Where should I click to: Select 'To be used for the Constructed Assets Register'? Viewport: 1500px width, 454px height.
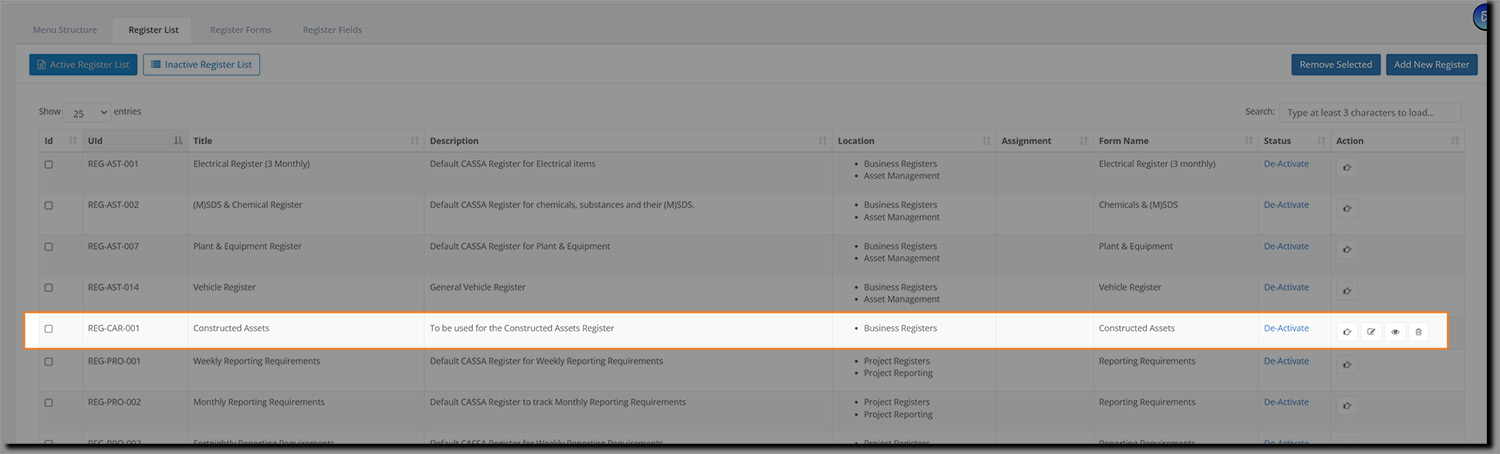coord(522,328)
